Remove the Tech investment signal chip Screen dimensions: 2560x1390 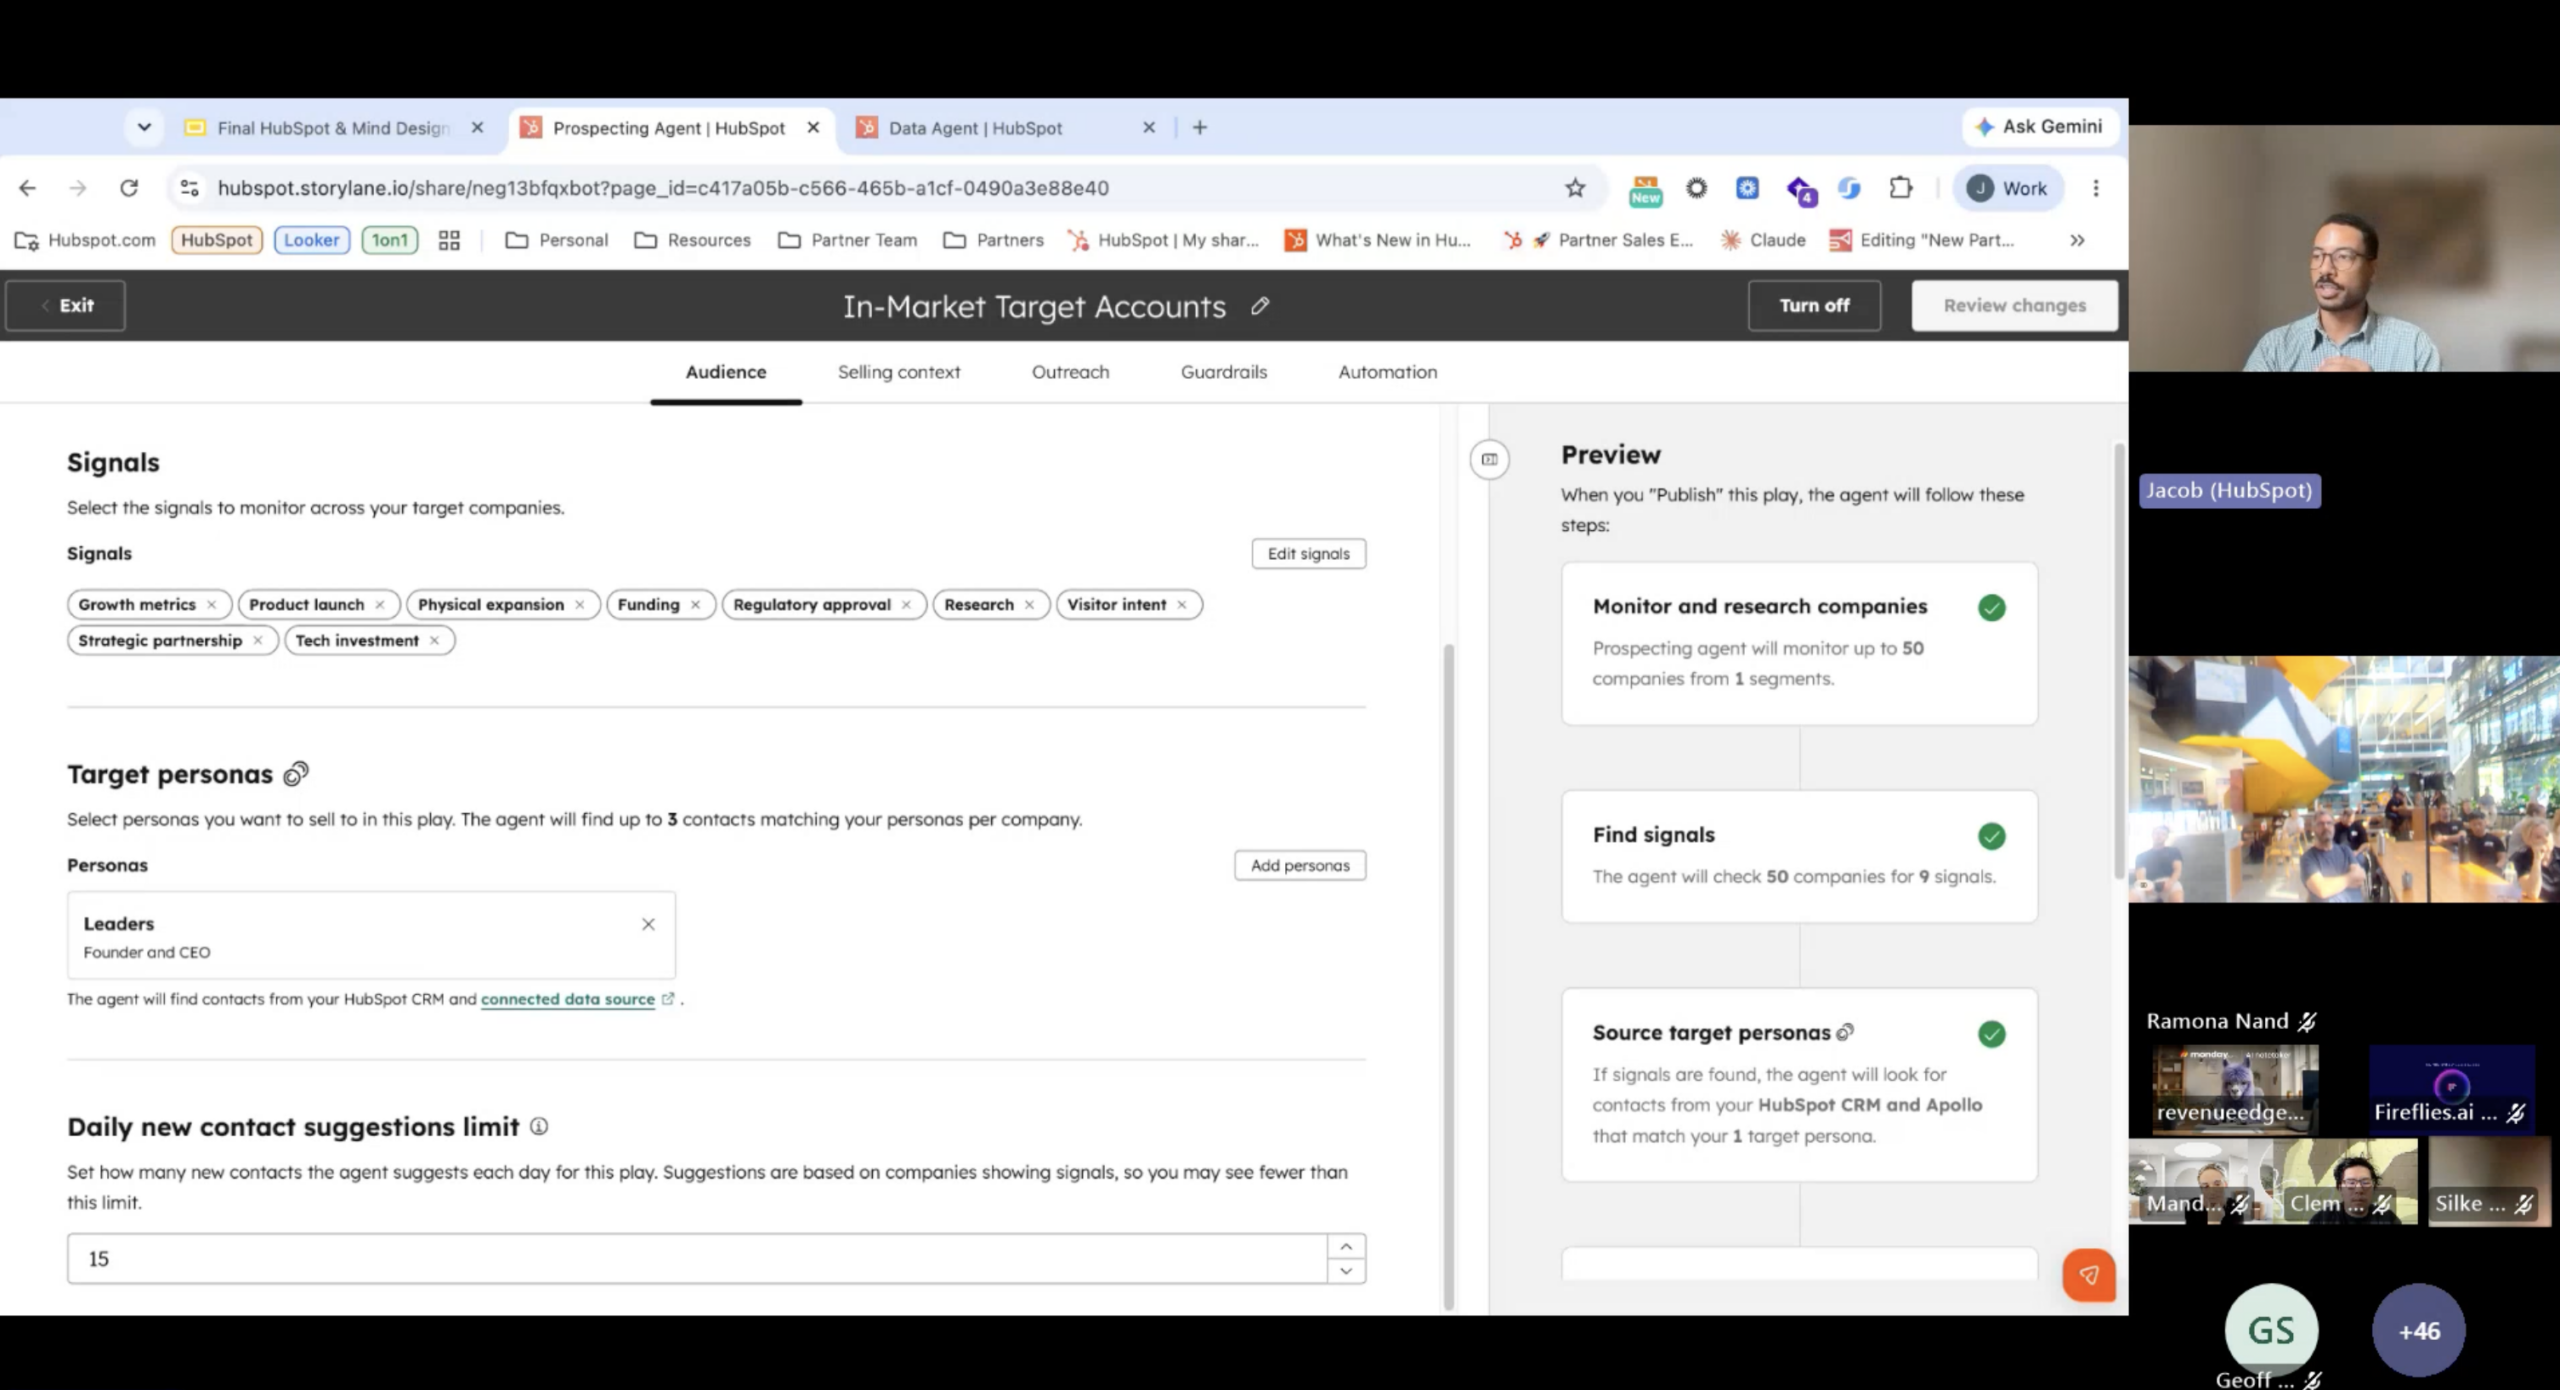[x=434, y=640]
